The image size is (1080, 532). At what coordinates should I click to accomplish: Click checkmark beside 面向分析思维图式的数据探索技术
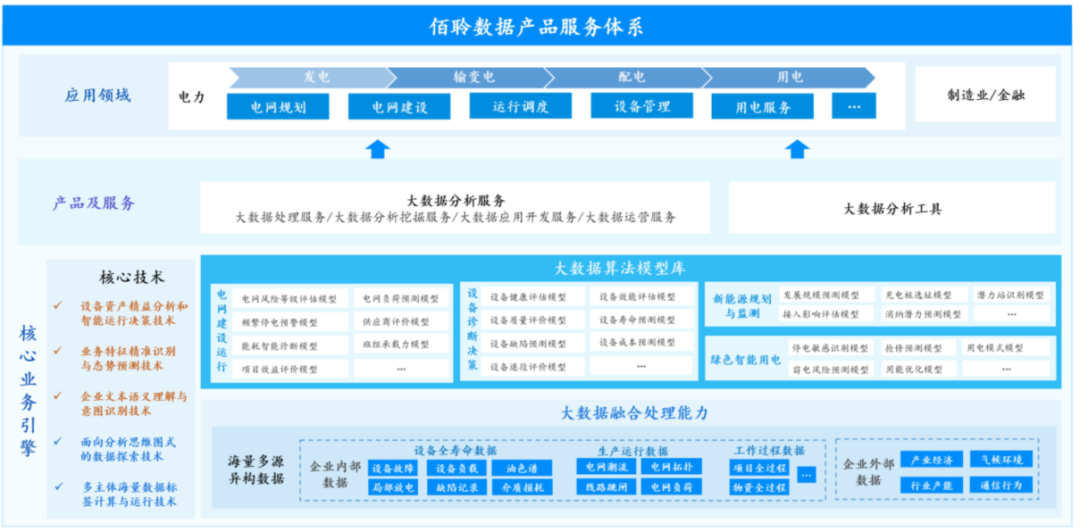[58, 441]
